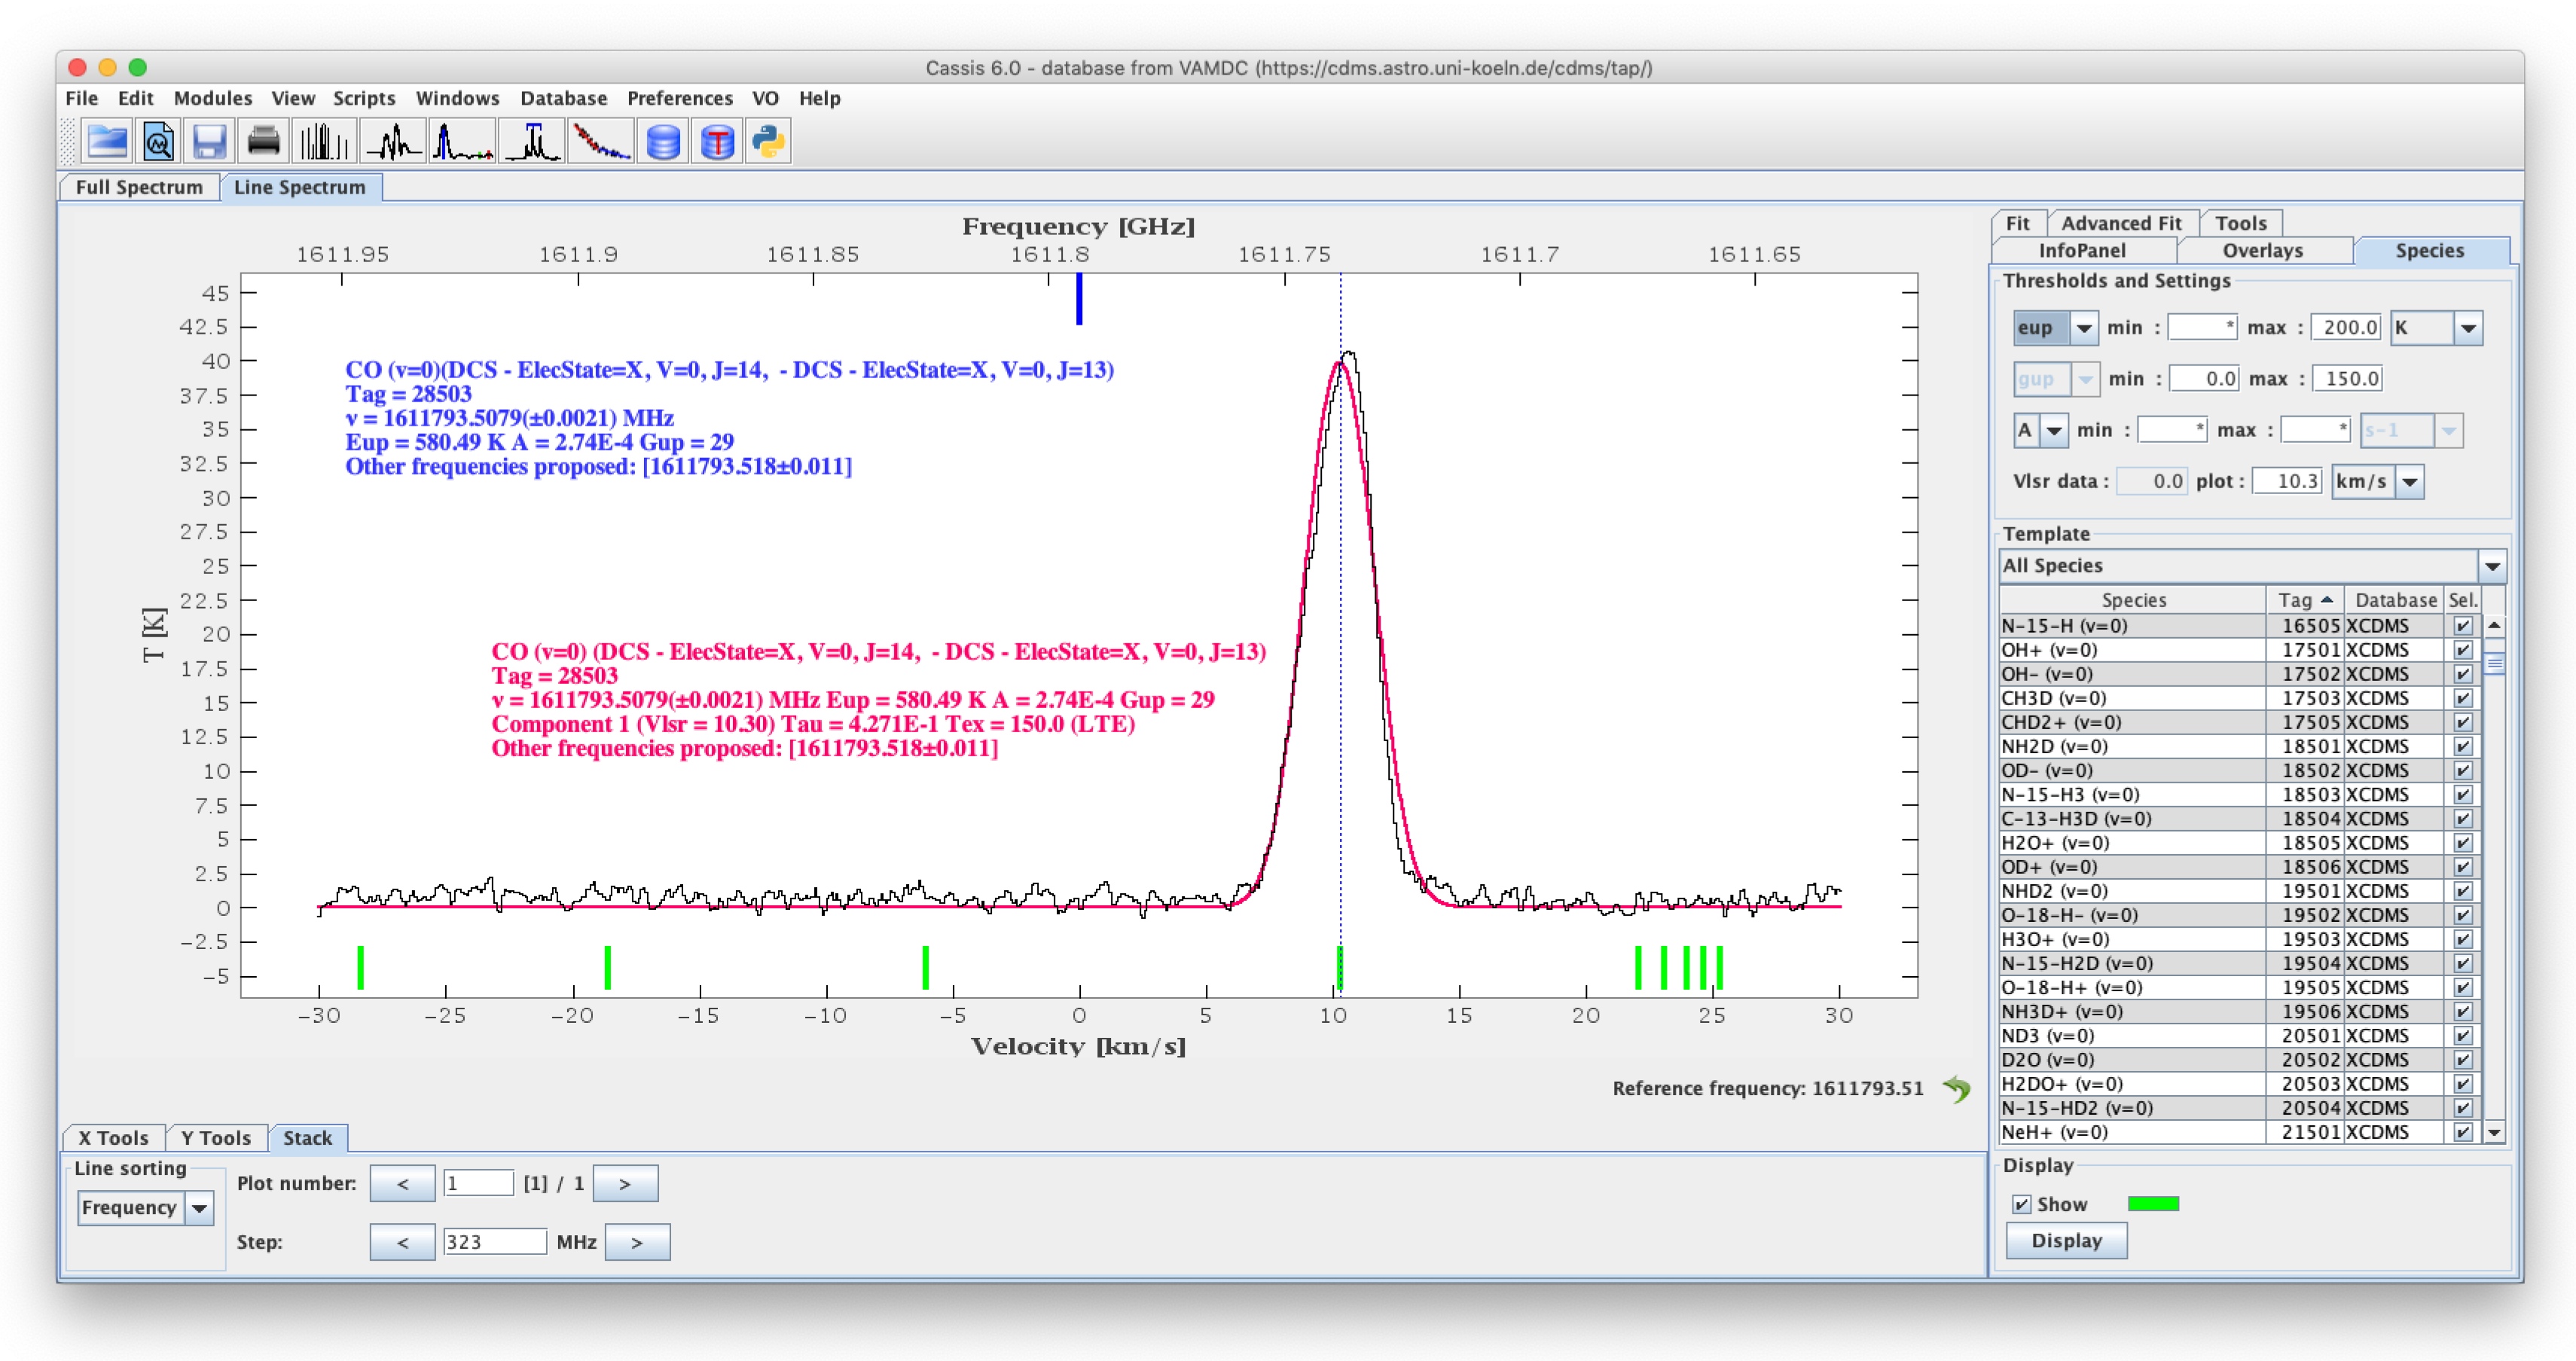Deselect OH+ (v=0) in the species list
This screenshot has width=2576, height=1361.
click(2462, 649)
